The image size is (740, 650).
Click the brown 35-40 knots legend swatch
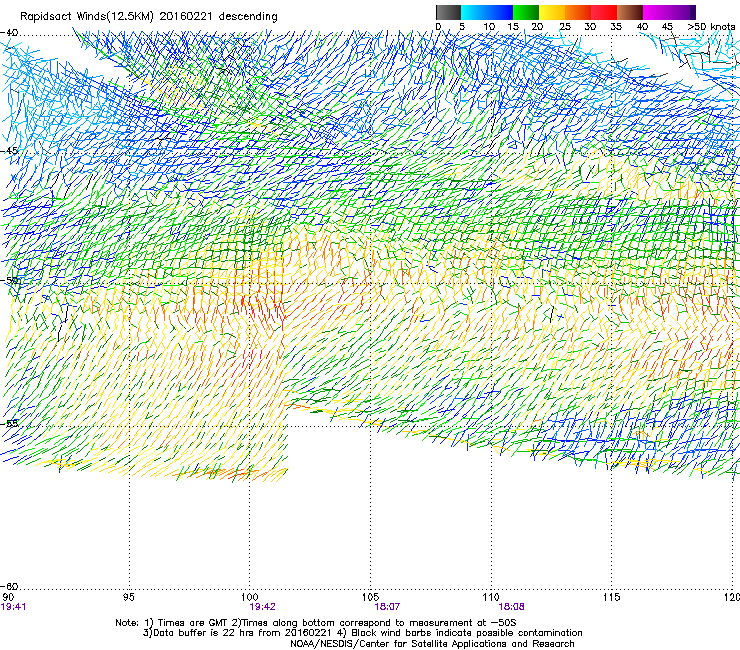coord(630,12)
